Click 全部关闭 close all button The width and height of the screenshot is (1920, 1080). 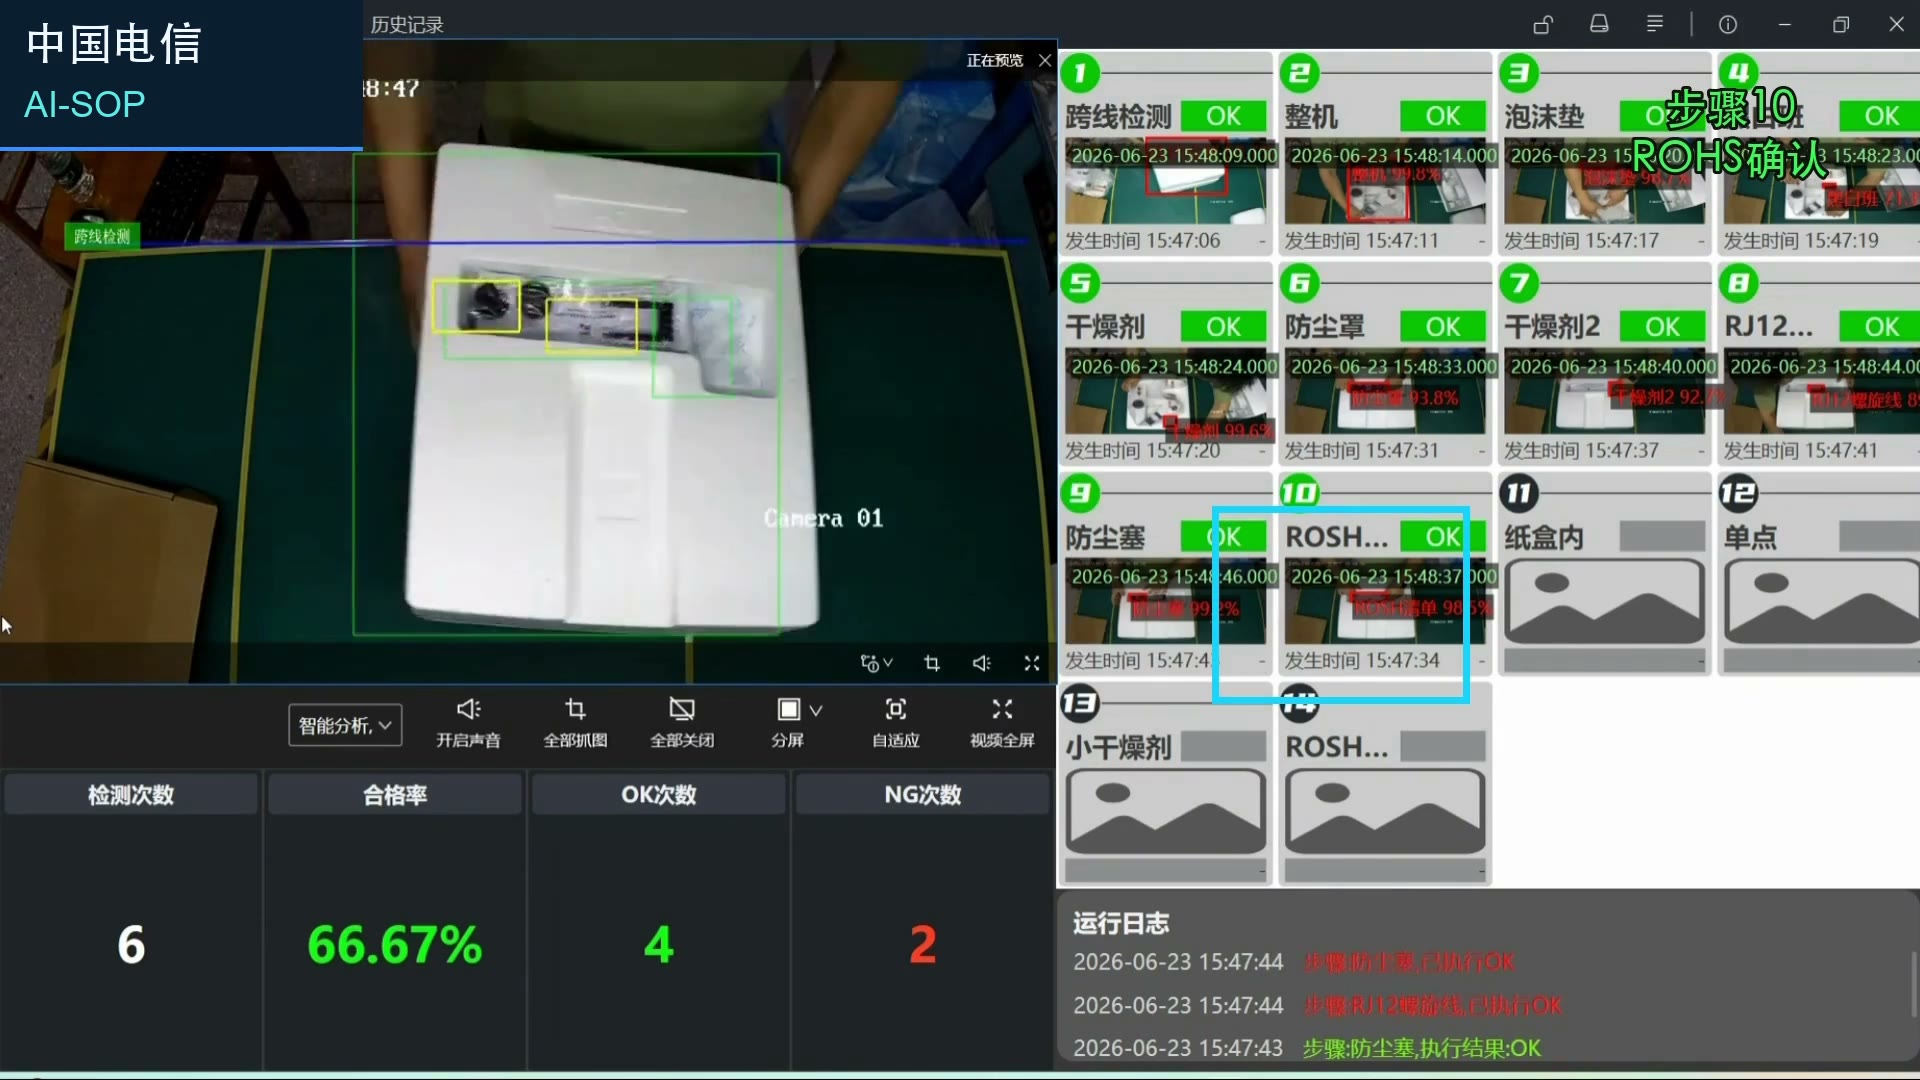[682, 723]
